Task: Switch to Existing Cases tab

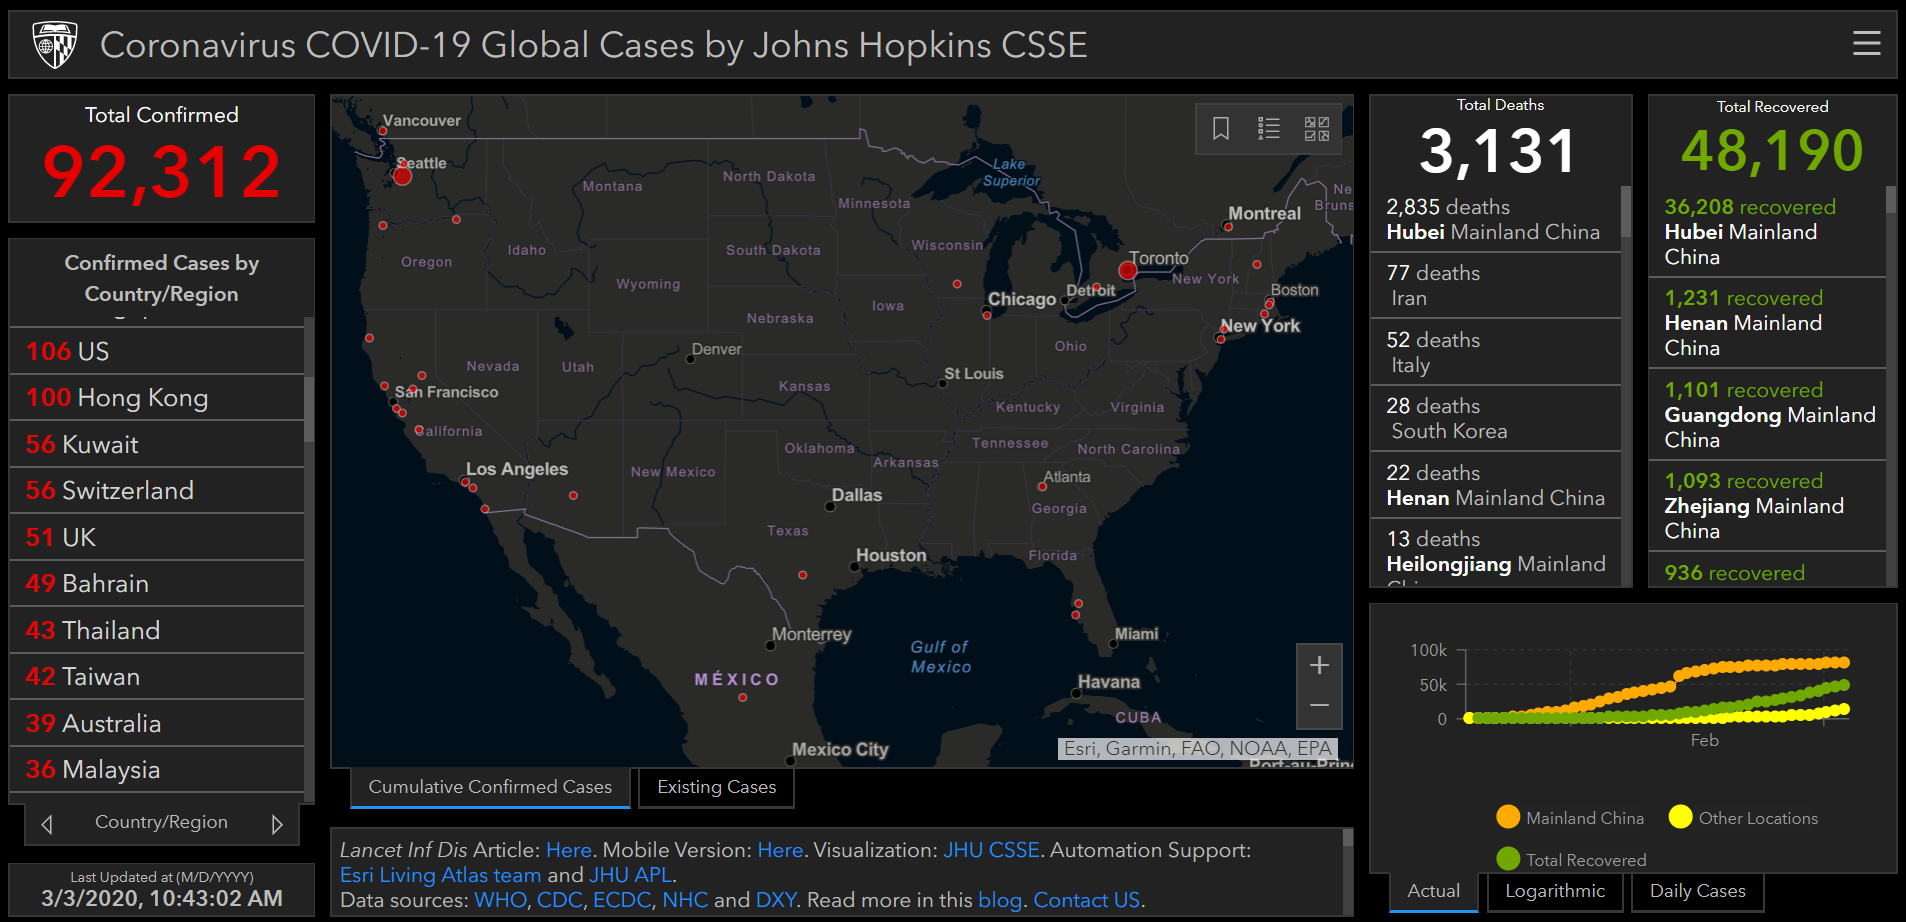Action: point(716,787)
